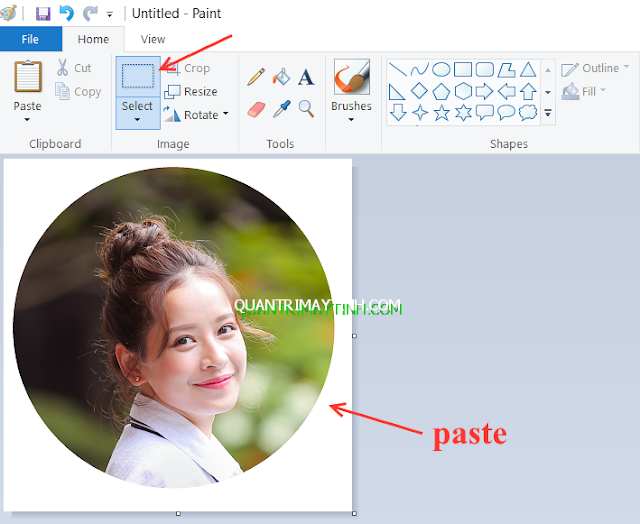Expand the Brushes dropdown
The width and height of the screenshot is (640, 524).
click(351, 119)
